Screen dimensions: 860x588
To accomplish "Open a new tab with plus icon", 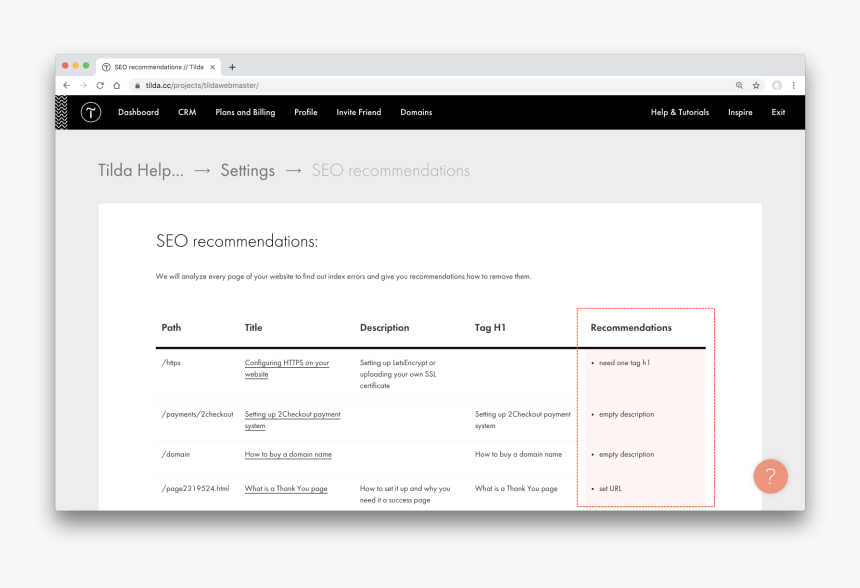I will pyautogui.click(x=232, y=67).
